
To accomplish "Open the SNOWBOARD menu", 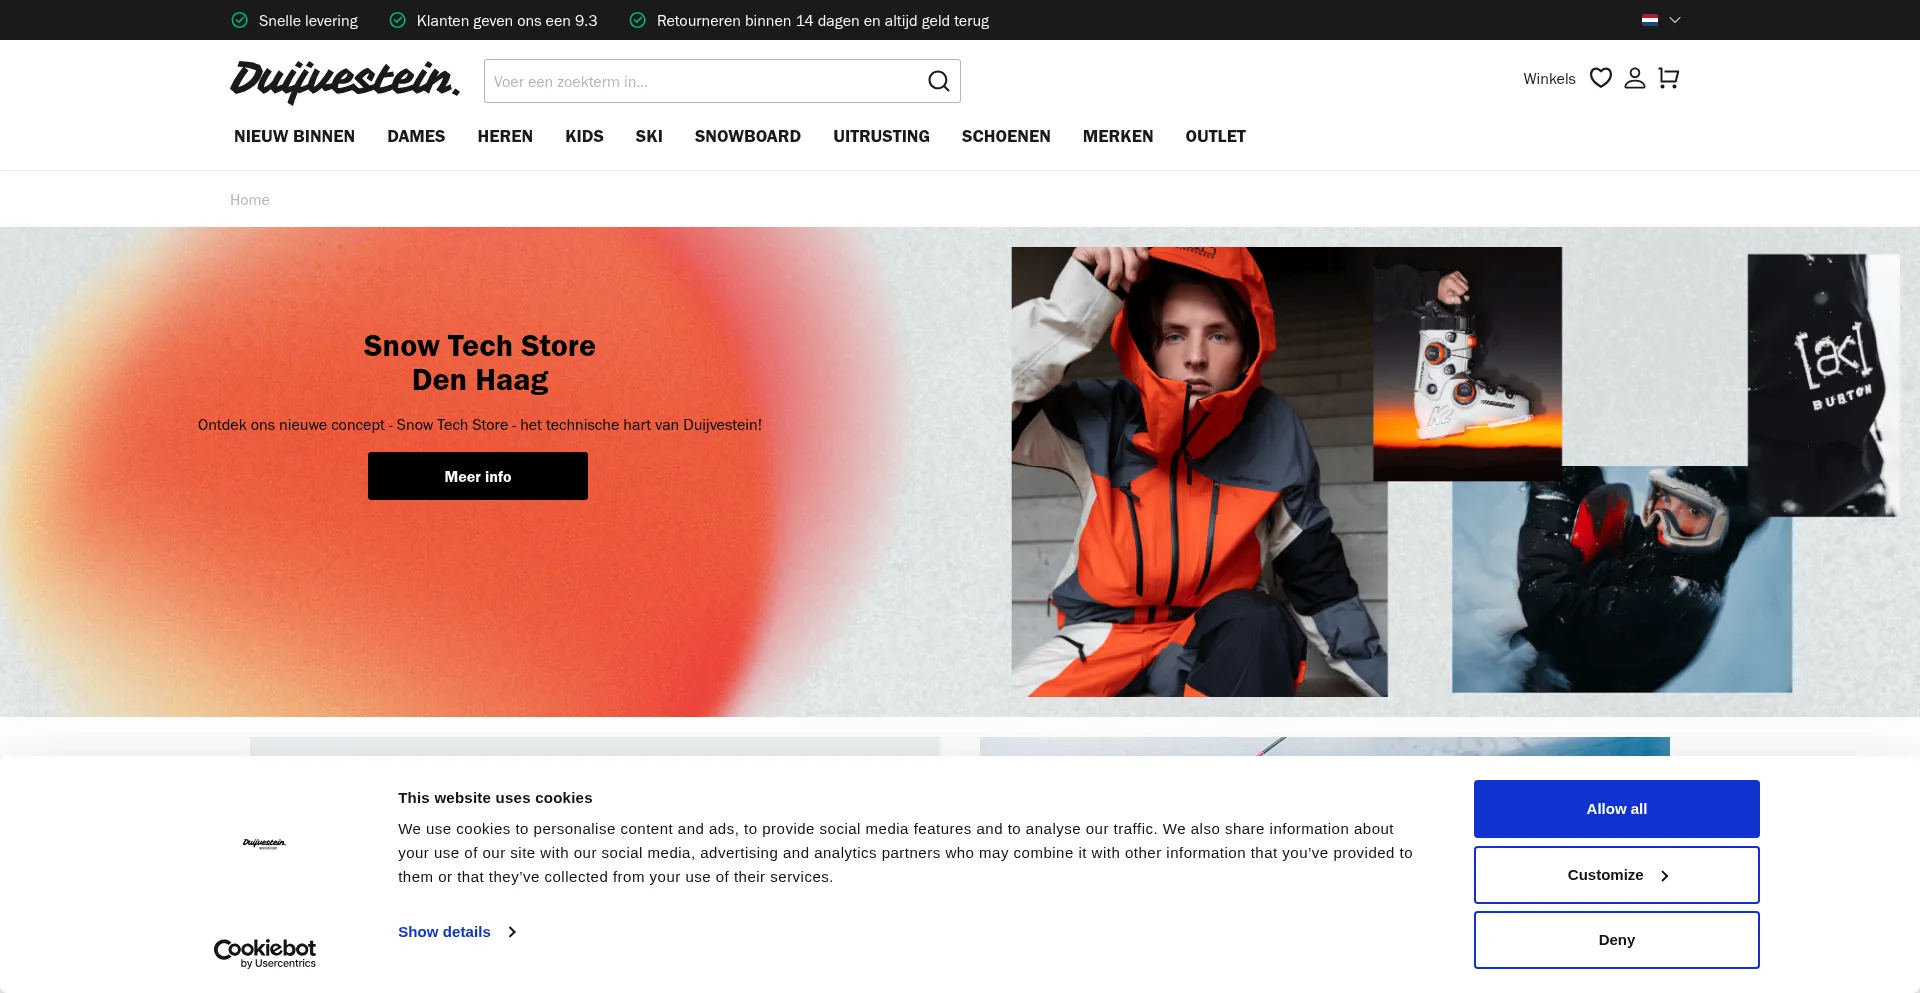I will [x=747, y=136].
